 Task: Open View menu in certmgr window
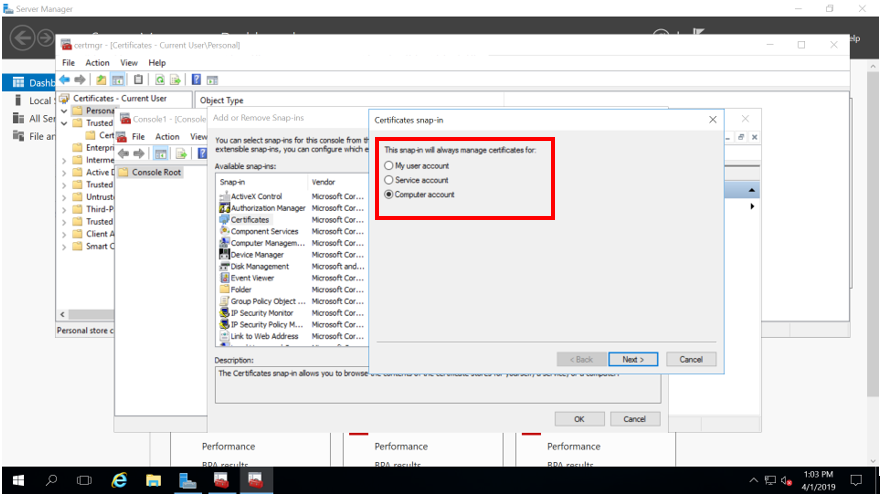pos(129,62)
